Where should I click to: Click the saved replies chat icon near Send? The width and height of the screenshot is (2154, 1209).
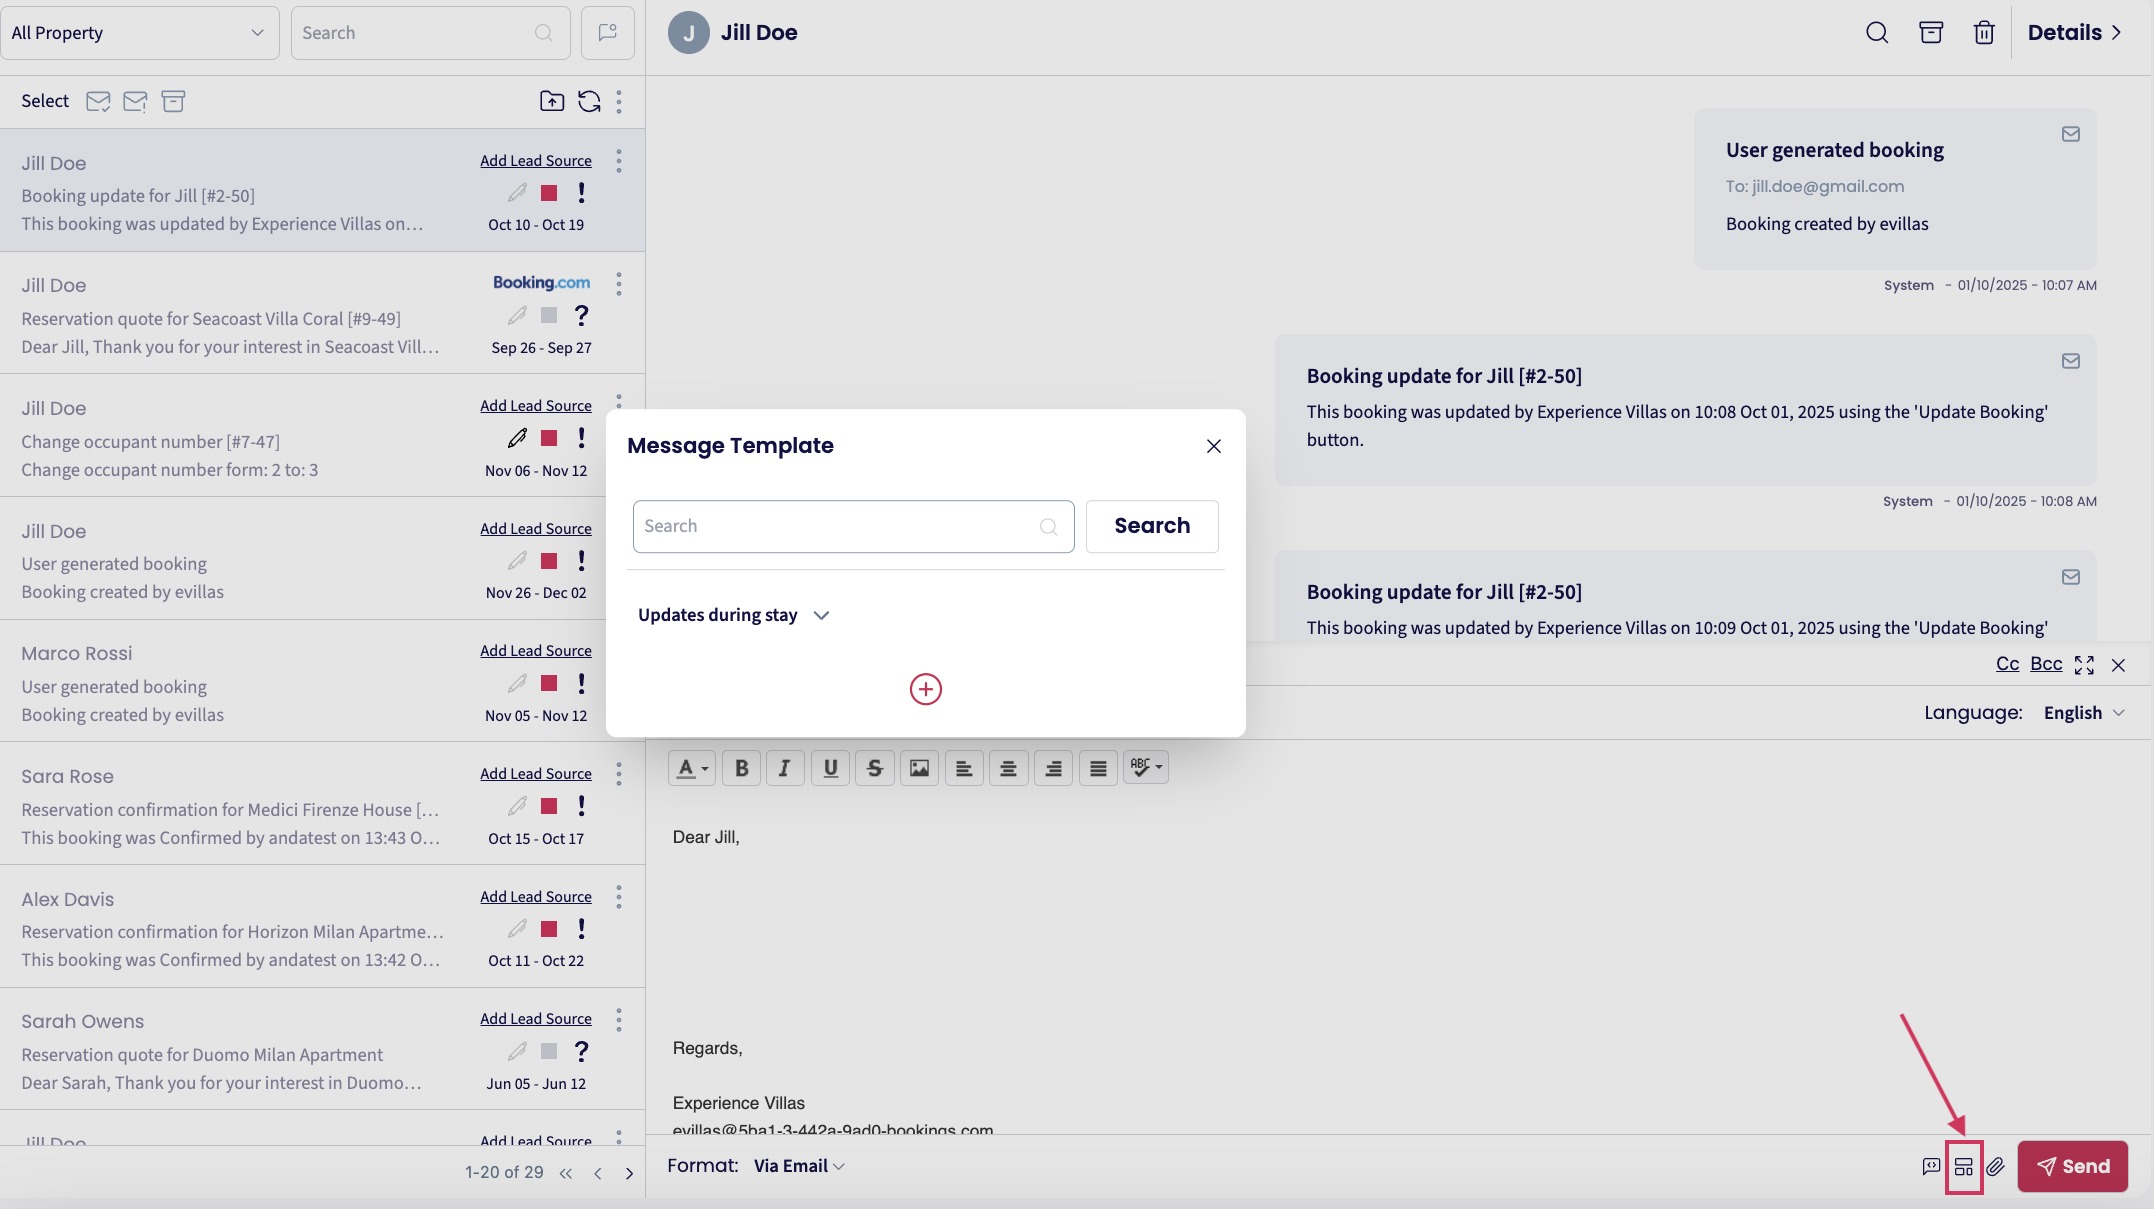(x=1931, y=1167)
